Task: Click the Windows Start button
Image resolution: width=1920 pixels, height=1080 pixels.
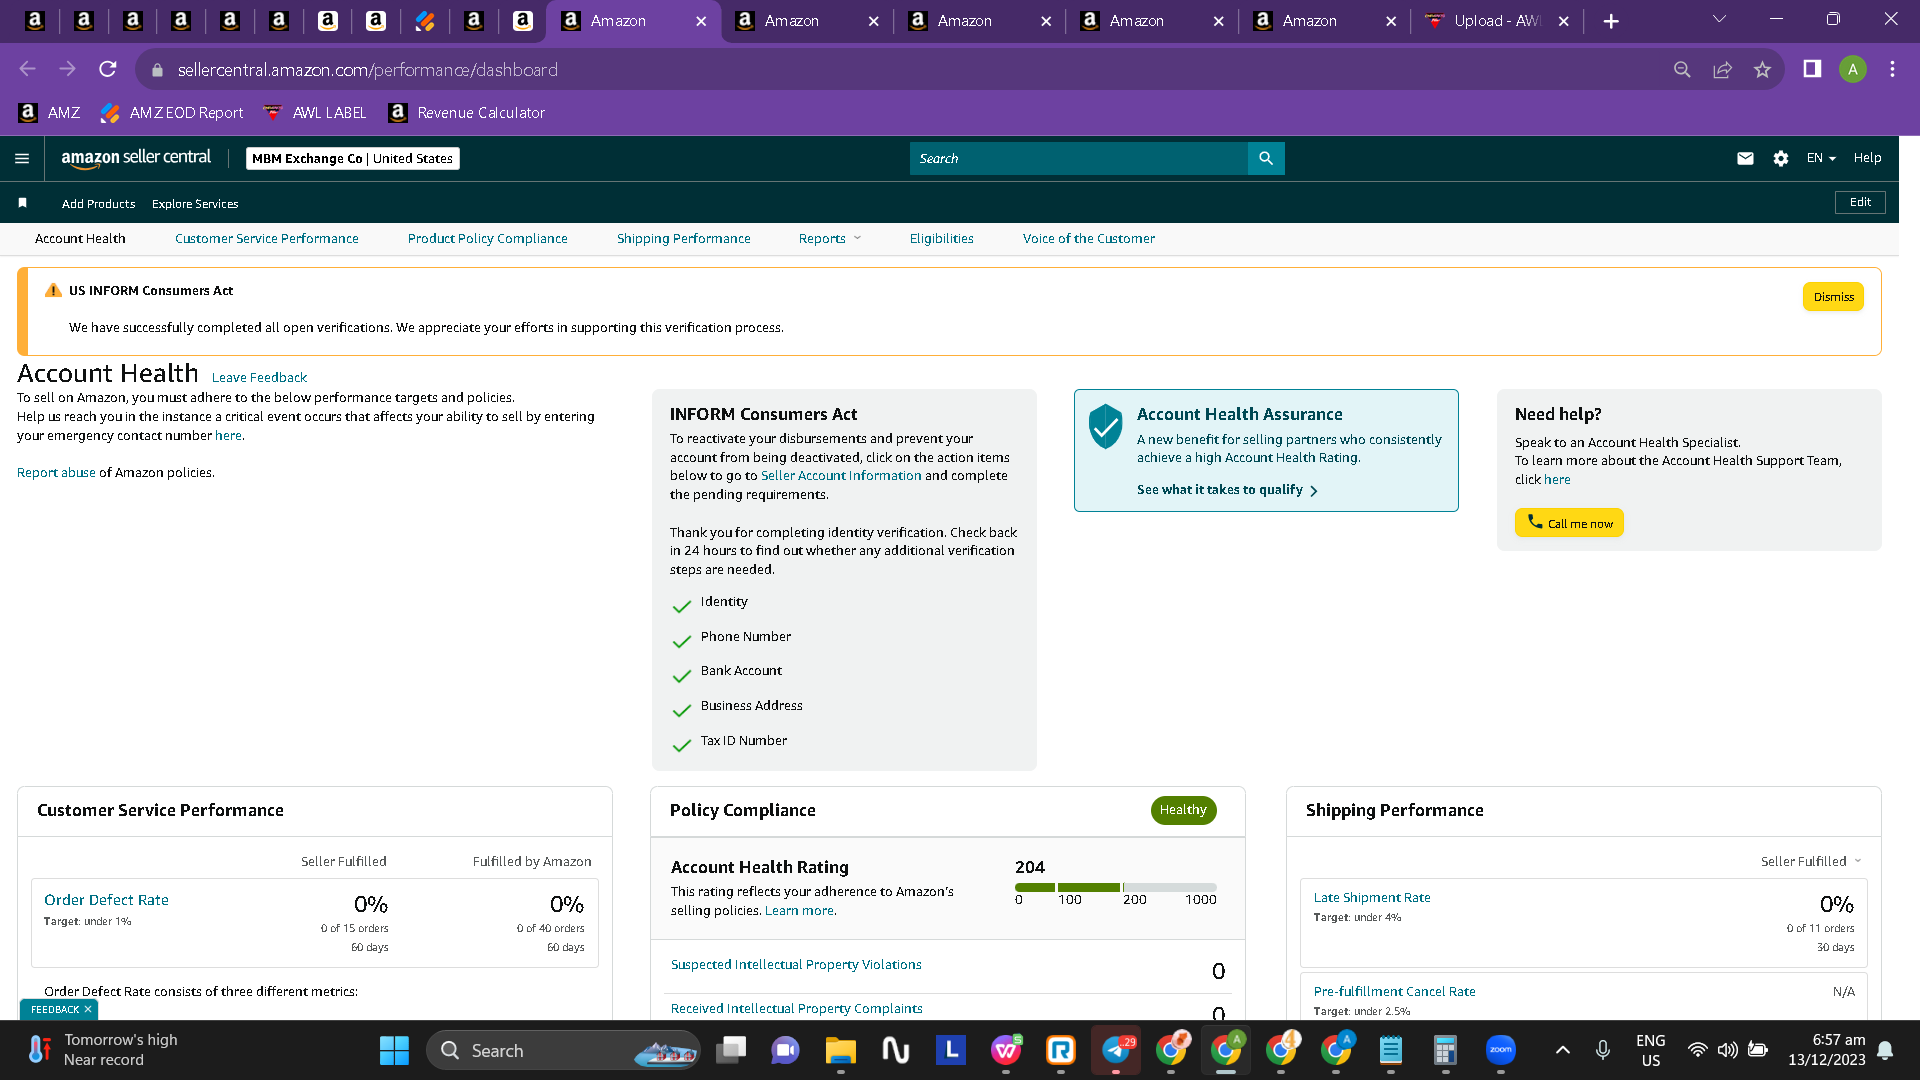Action: pyautogui.click(x=394, y=1050)
